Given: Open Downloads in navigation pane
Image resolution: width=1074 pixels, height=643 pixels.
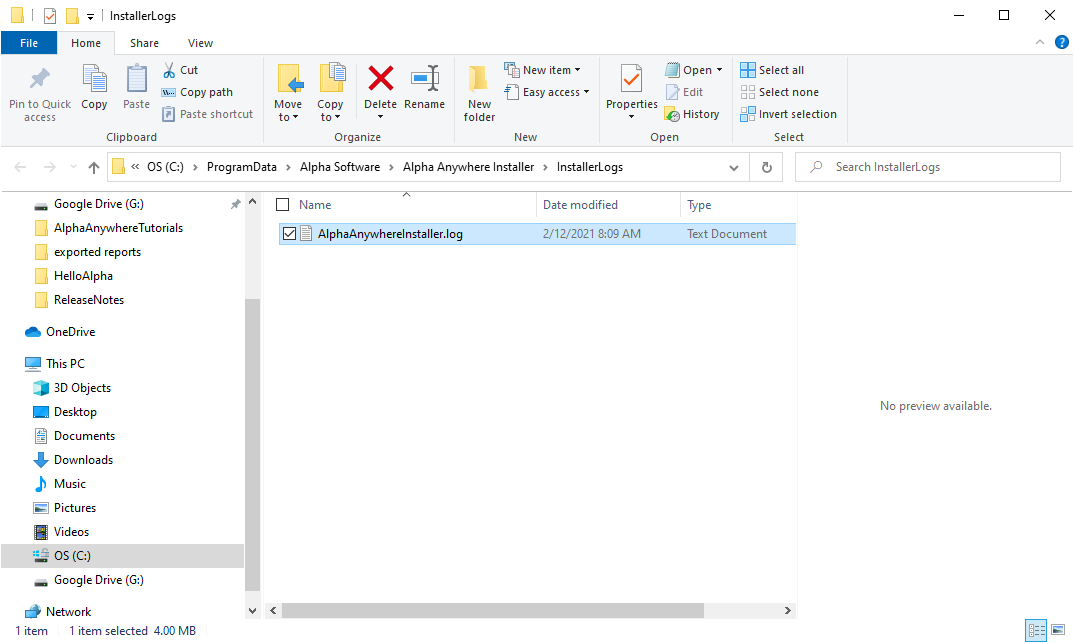Looking at the screenshot, I should 73,459.
